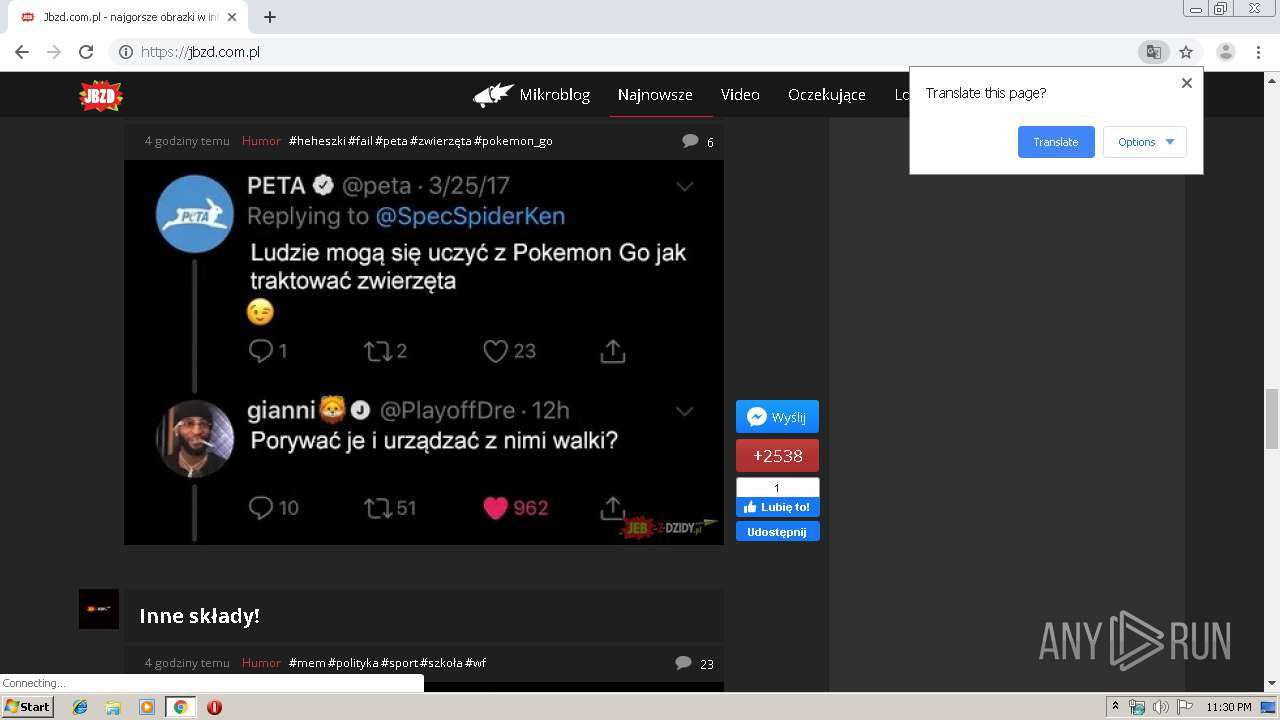The height and width of the screenshot is (720, 1280).
Task: Click the Translate button in popup
Action: pyautogui.click(x=1056, y=142)
